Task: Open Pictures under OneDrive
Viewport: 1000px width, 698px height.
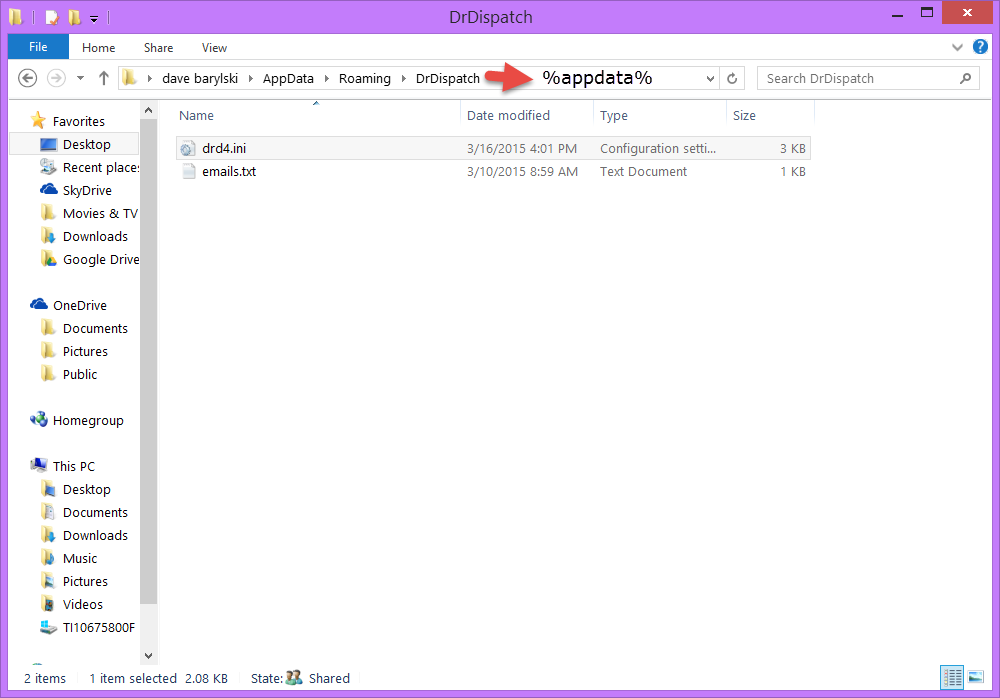Action: pos(85,351)
